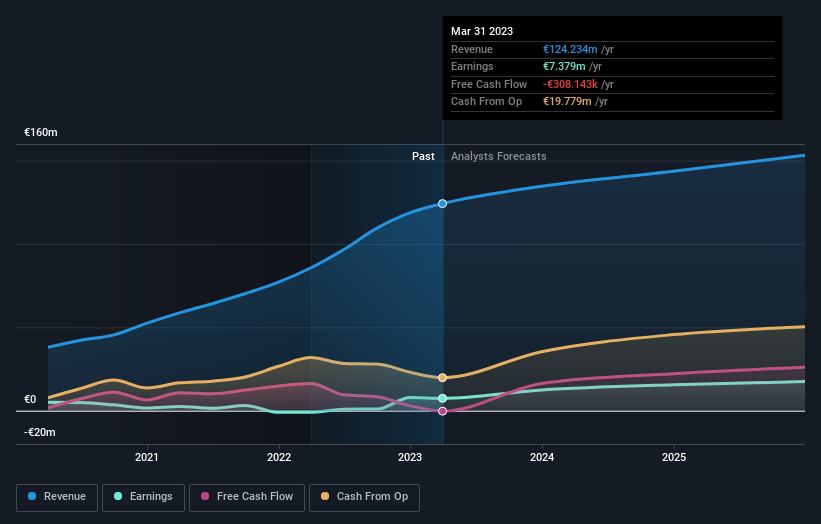This screenshot has width=821, height=524.
Task: Click the orange Cash From Op legend dot
Action: click(325, 496)
